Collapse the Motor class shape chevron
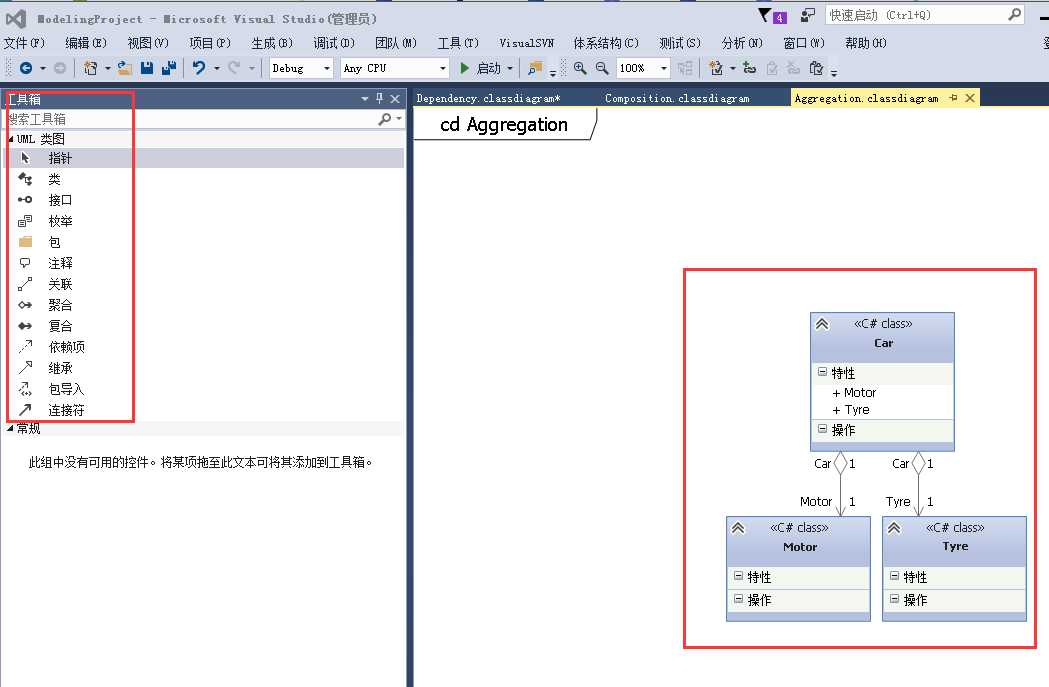The width and height of the screenshot is (1049, 687). (738, 528)
